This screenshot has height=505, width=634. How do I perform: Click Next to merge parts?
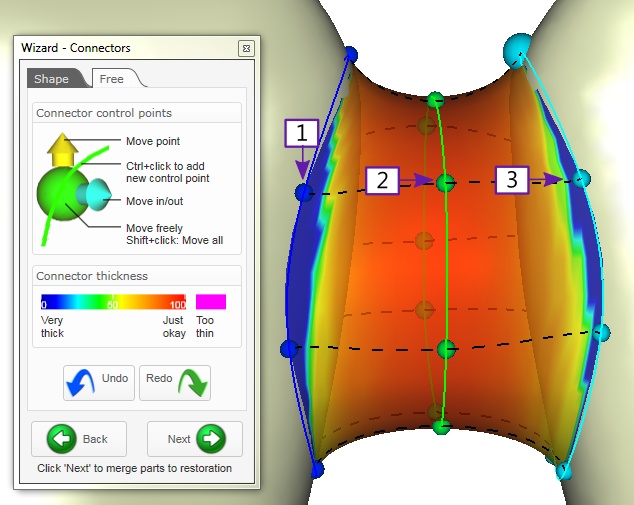(195, 439)
